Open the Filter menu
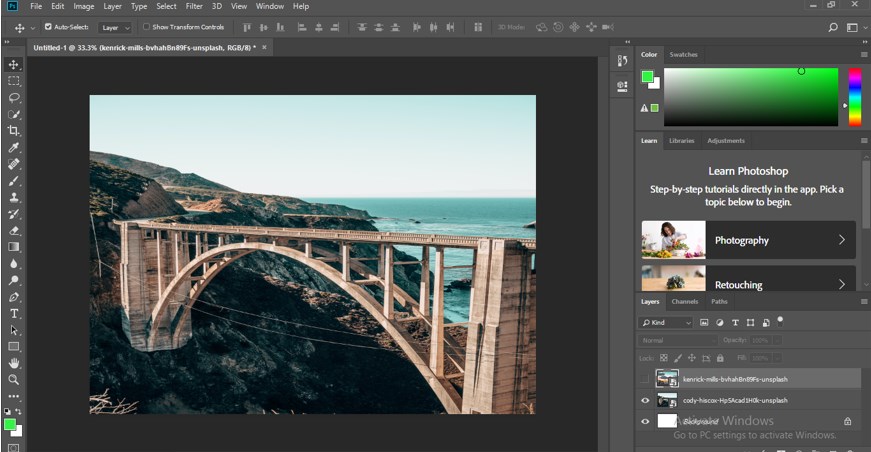This screenshot has width=871, height=452. coord(193,6)
